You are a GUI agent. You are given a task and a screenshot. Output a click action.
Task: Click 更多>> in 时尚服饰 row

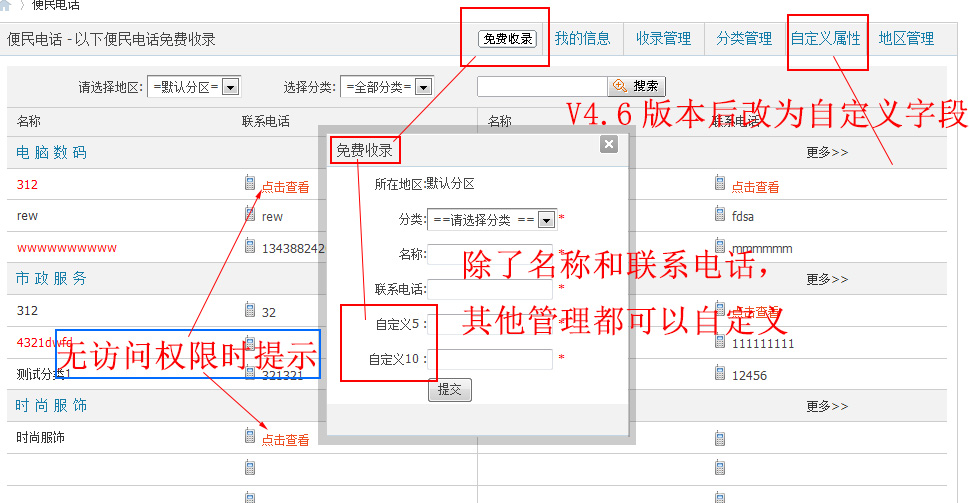coord(827,406)
